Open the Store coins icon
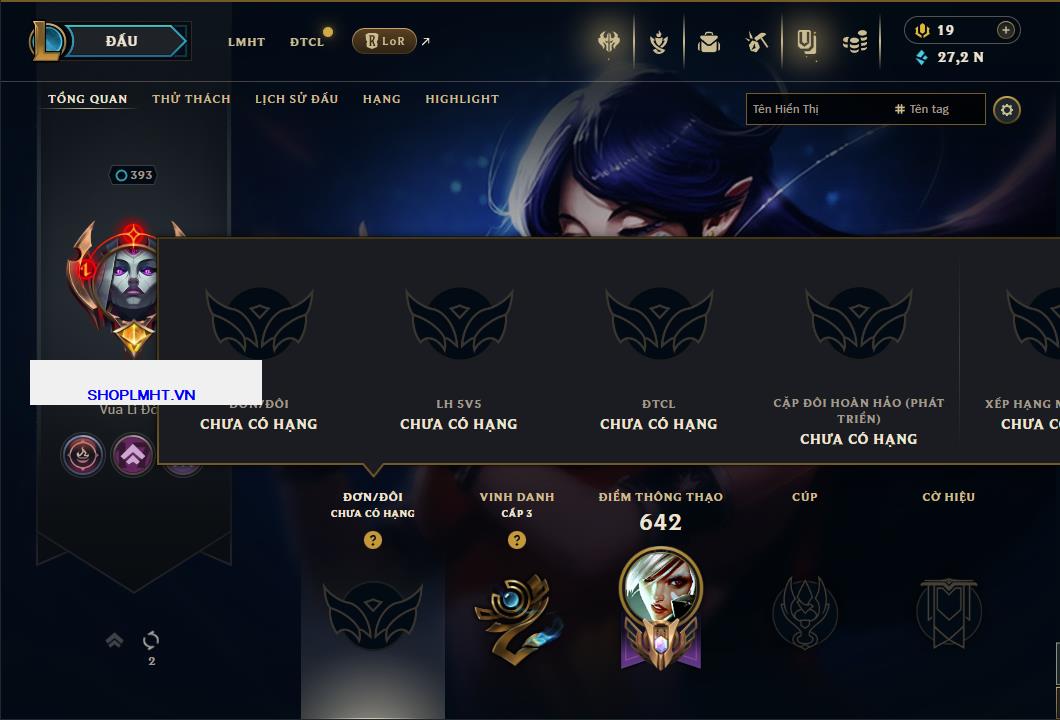The image size is (1060, 720). pyautogui.click(x=855, y=42)
